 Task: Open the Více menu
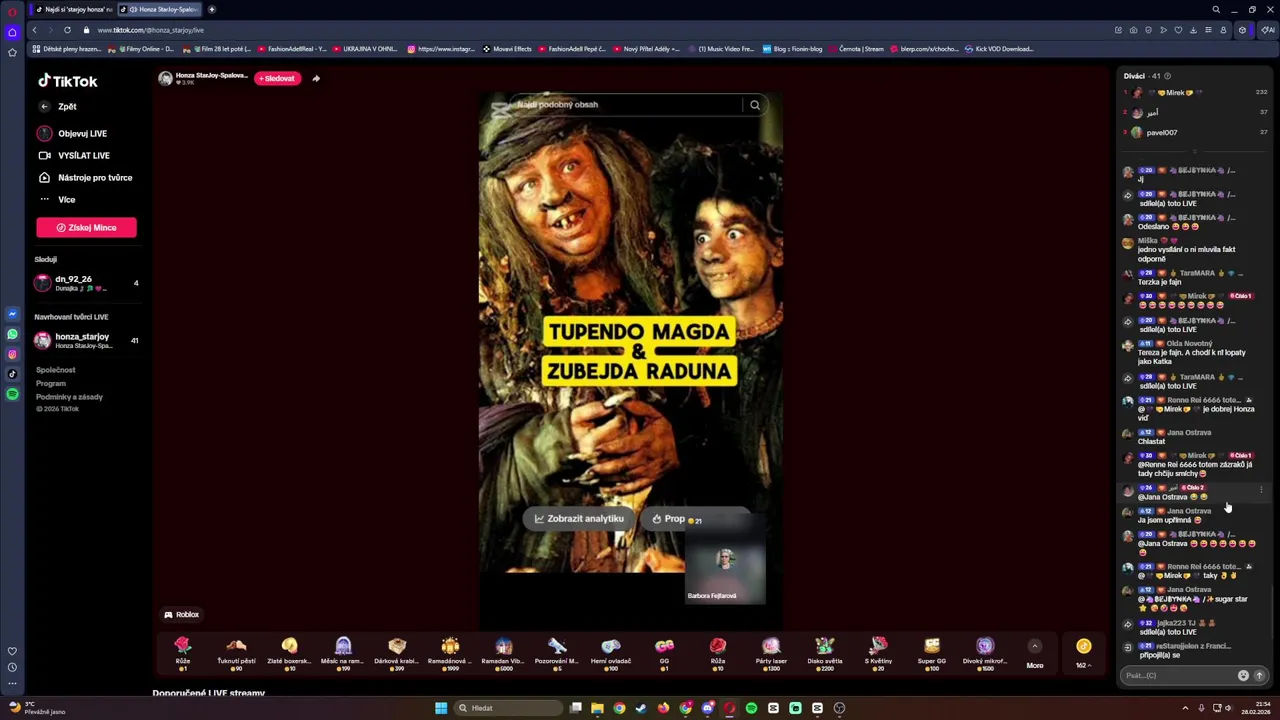click(x=58, y=199)
